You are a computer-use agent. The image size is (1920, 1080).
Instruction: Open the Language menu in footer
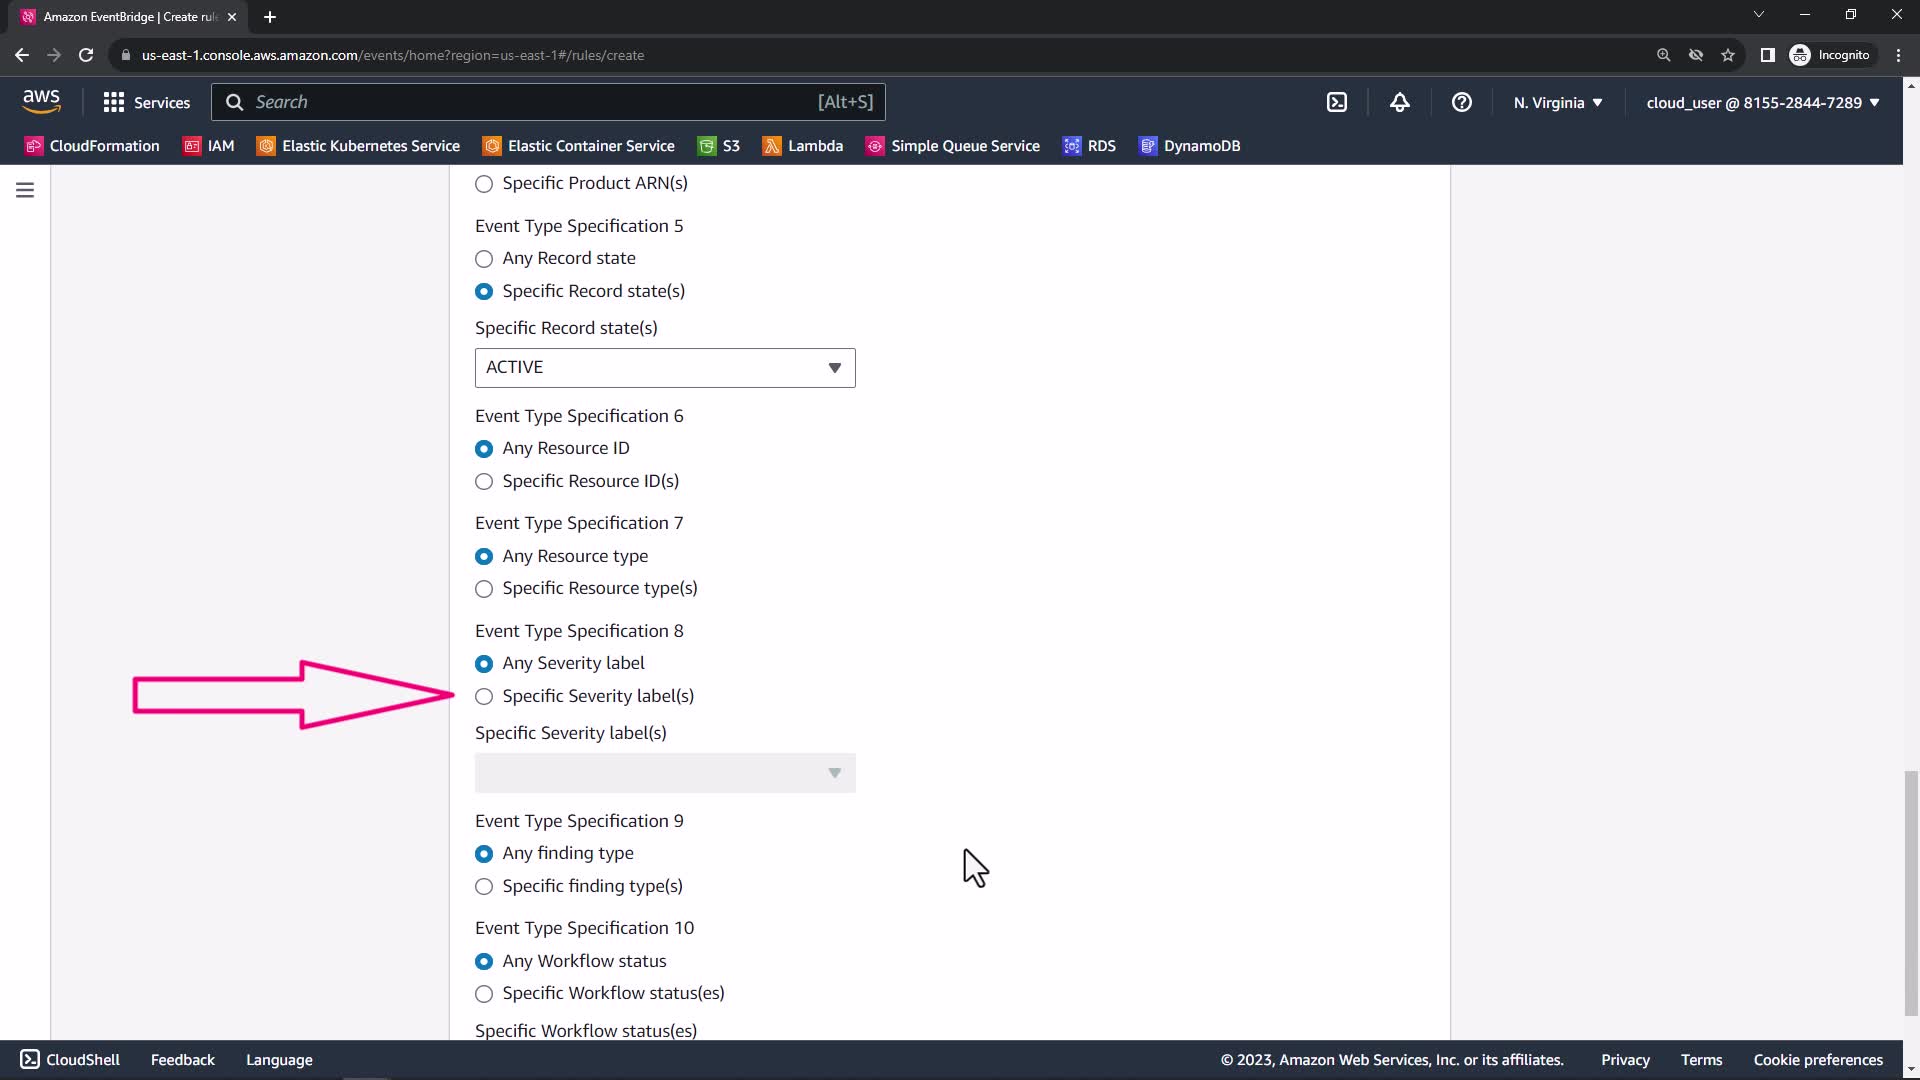click(279, 1060)
